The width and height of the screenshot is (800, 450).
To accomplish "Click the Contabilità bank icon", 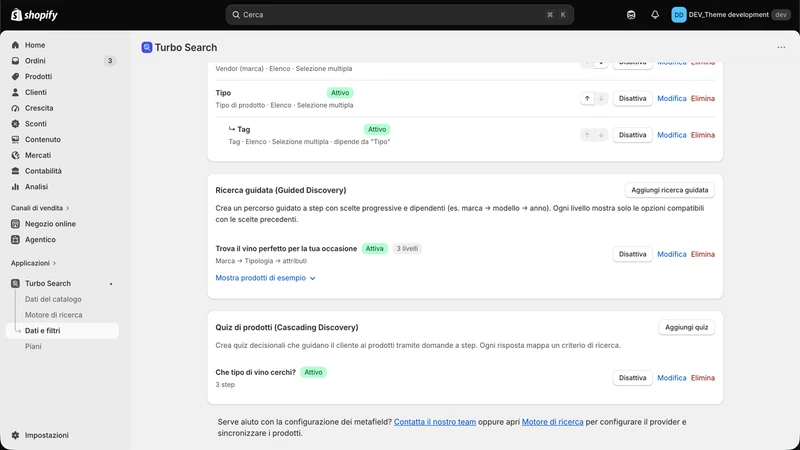I will pyautogui.click(x=15, y=171).
